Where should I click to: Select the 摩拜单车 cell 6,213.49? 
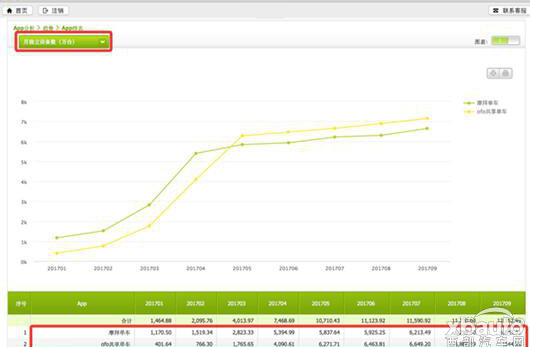420,332
